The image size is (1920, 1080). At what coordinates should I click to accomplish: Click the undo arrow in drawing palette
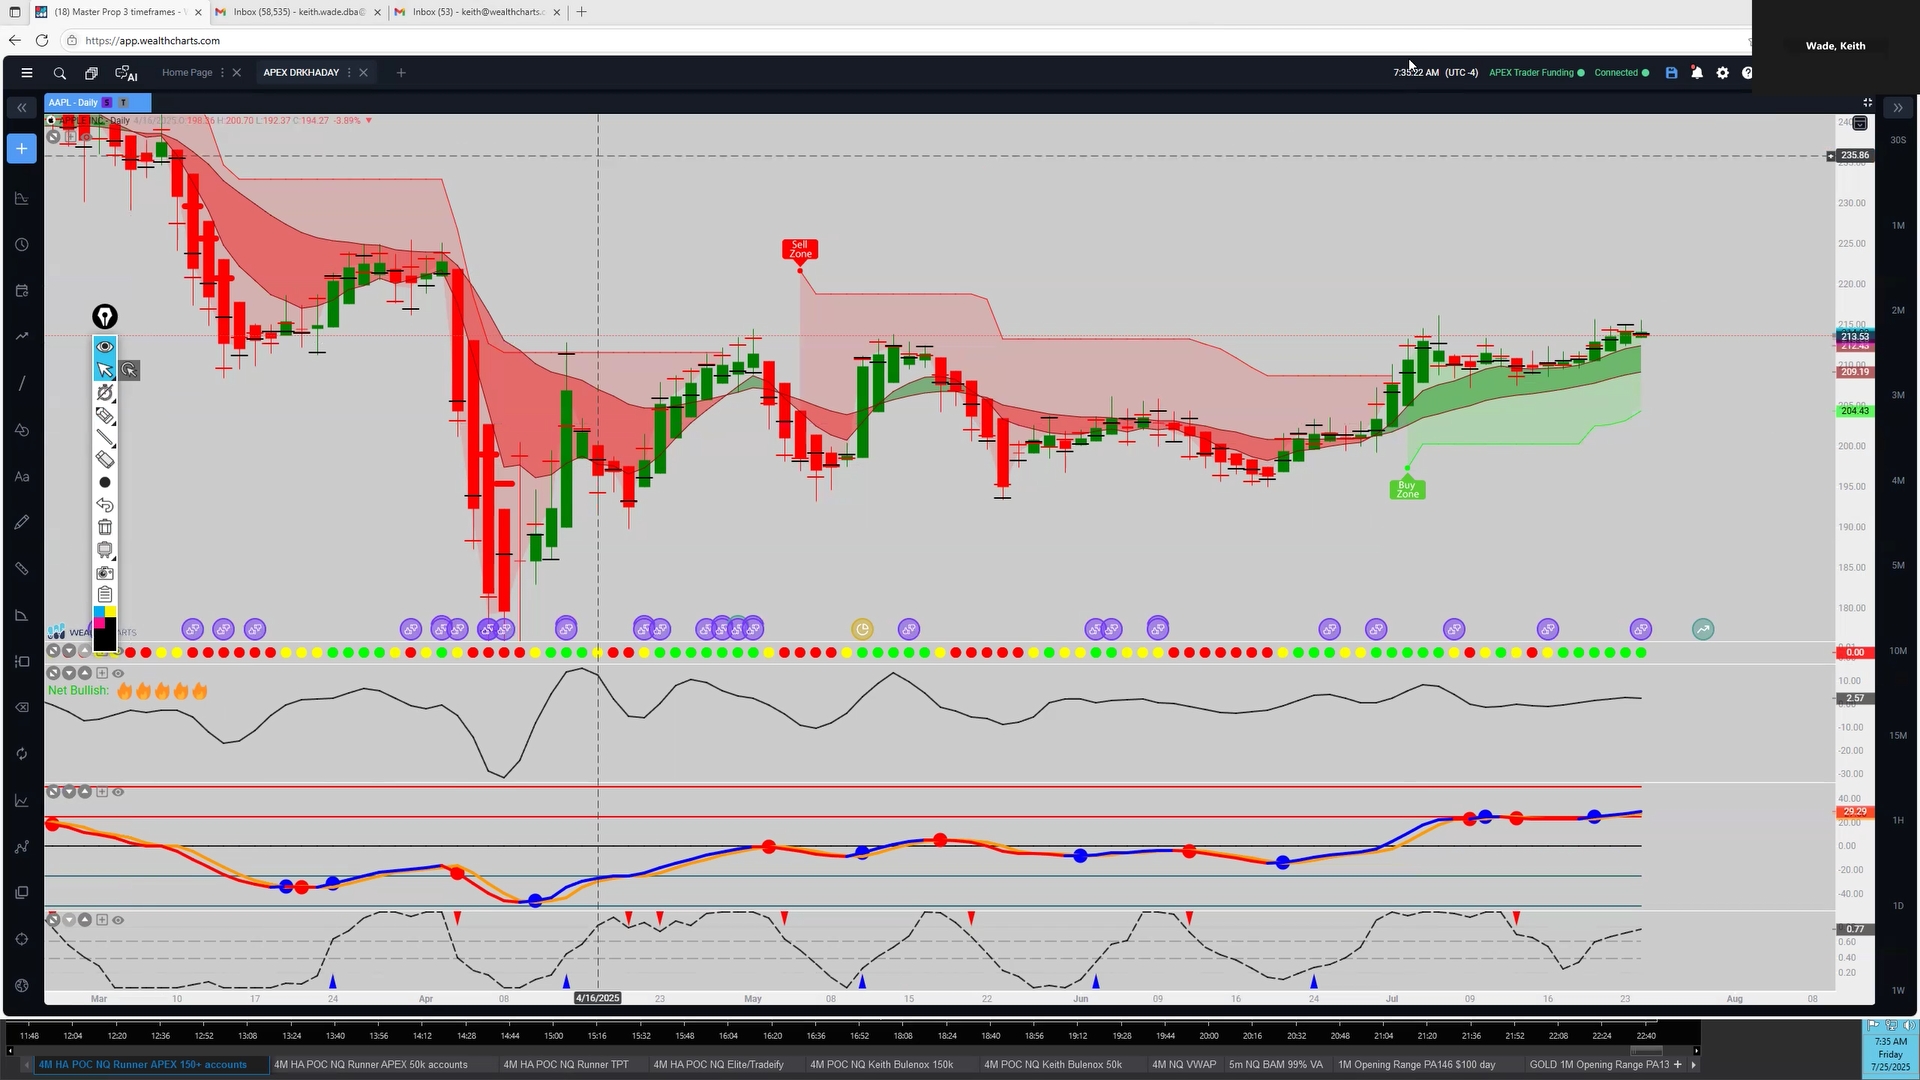(105, 505)
